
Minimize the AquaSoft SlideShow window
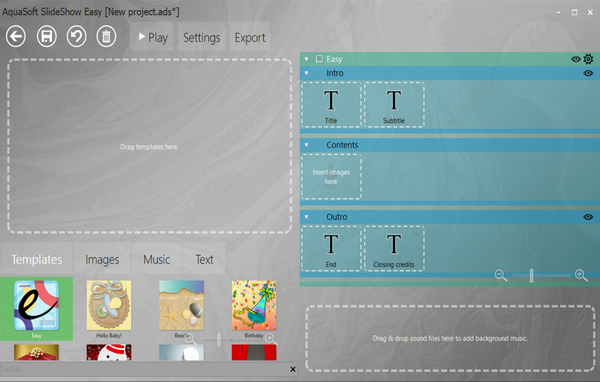[558, 13]
